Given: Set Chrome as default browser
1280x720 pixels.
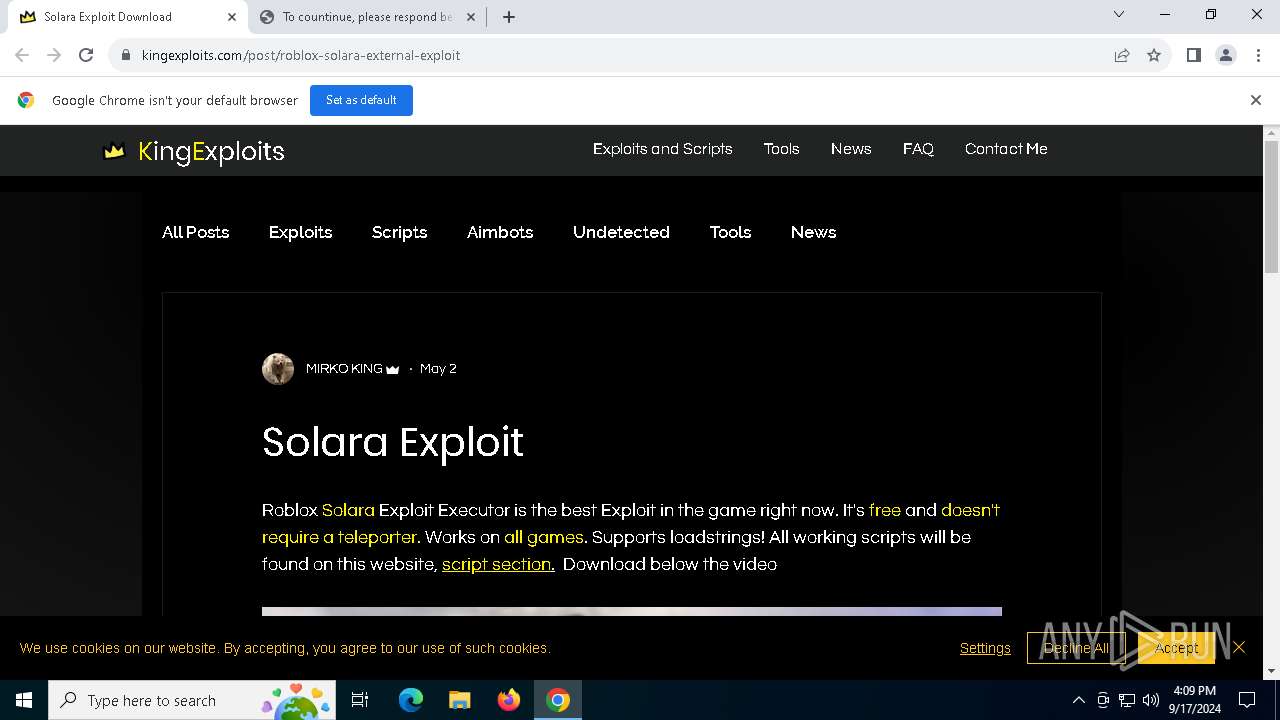Looking at the screenshot, I should coord(361,100).
